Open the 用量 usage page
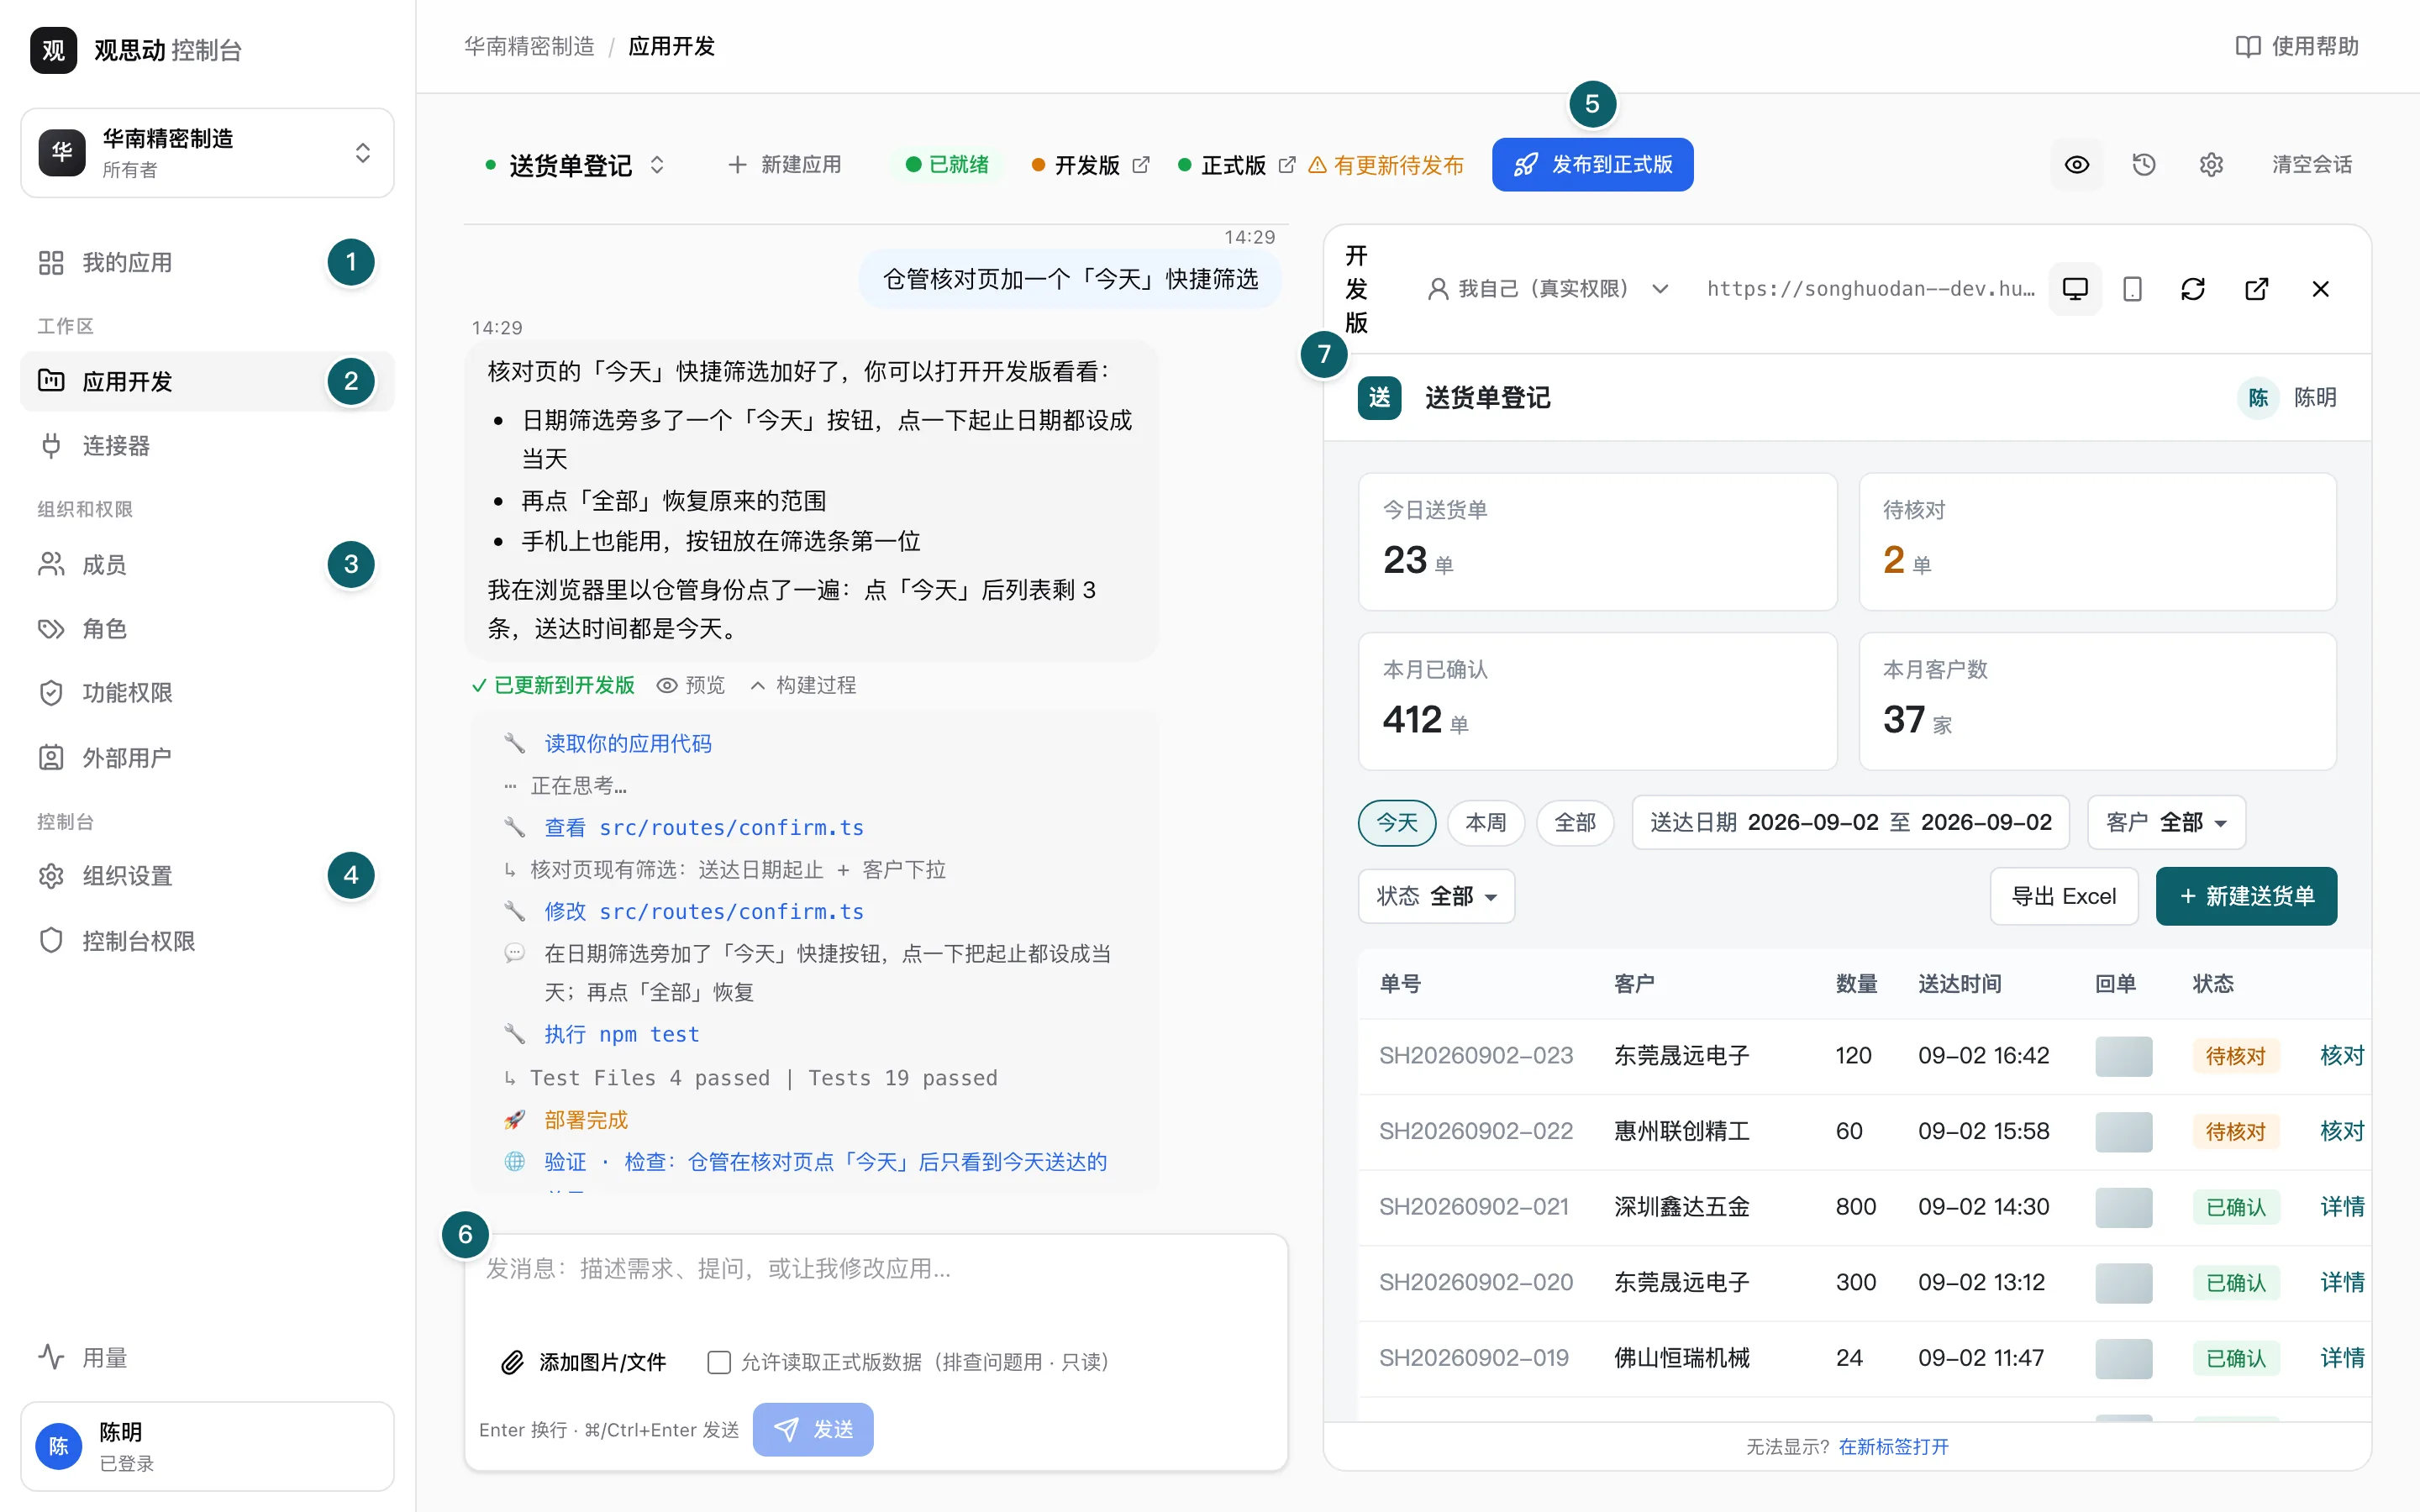Image resolution: width=2420 pixels, height=1512 pixels. point(207,1357)
